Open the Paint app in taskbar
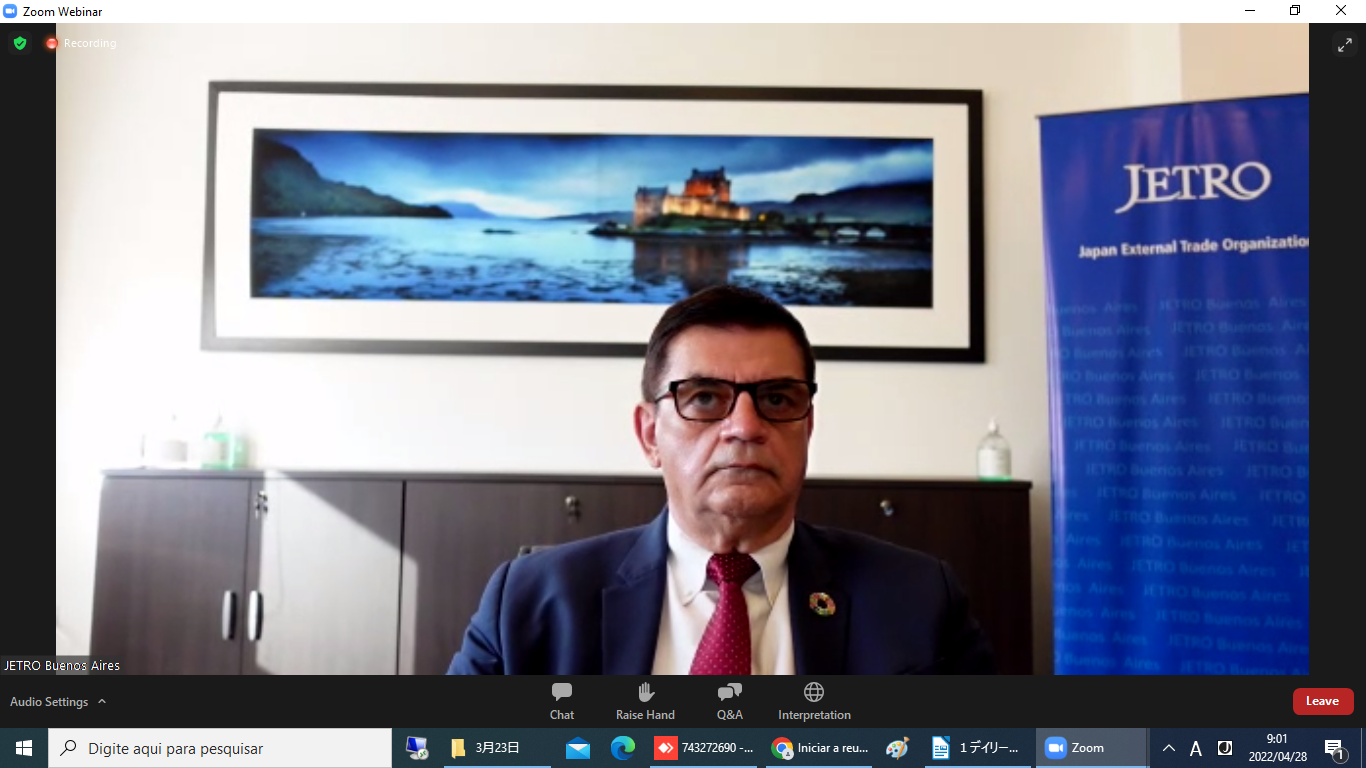 tap(897, 748)
